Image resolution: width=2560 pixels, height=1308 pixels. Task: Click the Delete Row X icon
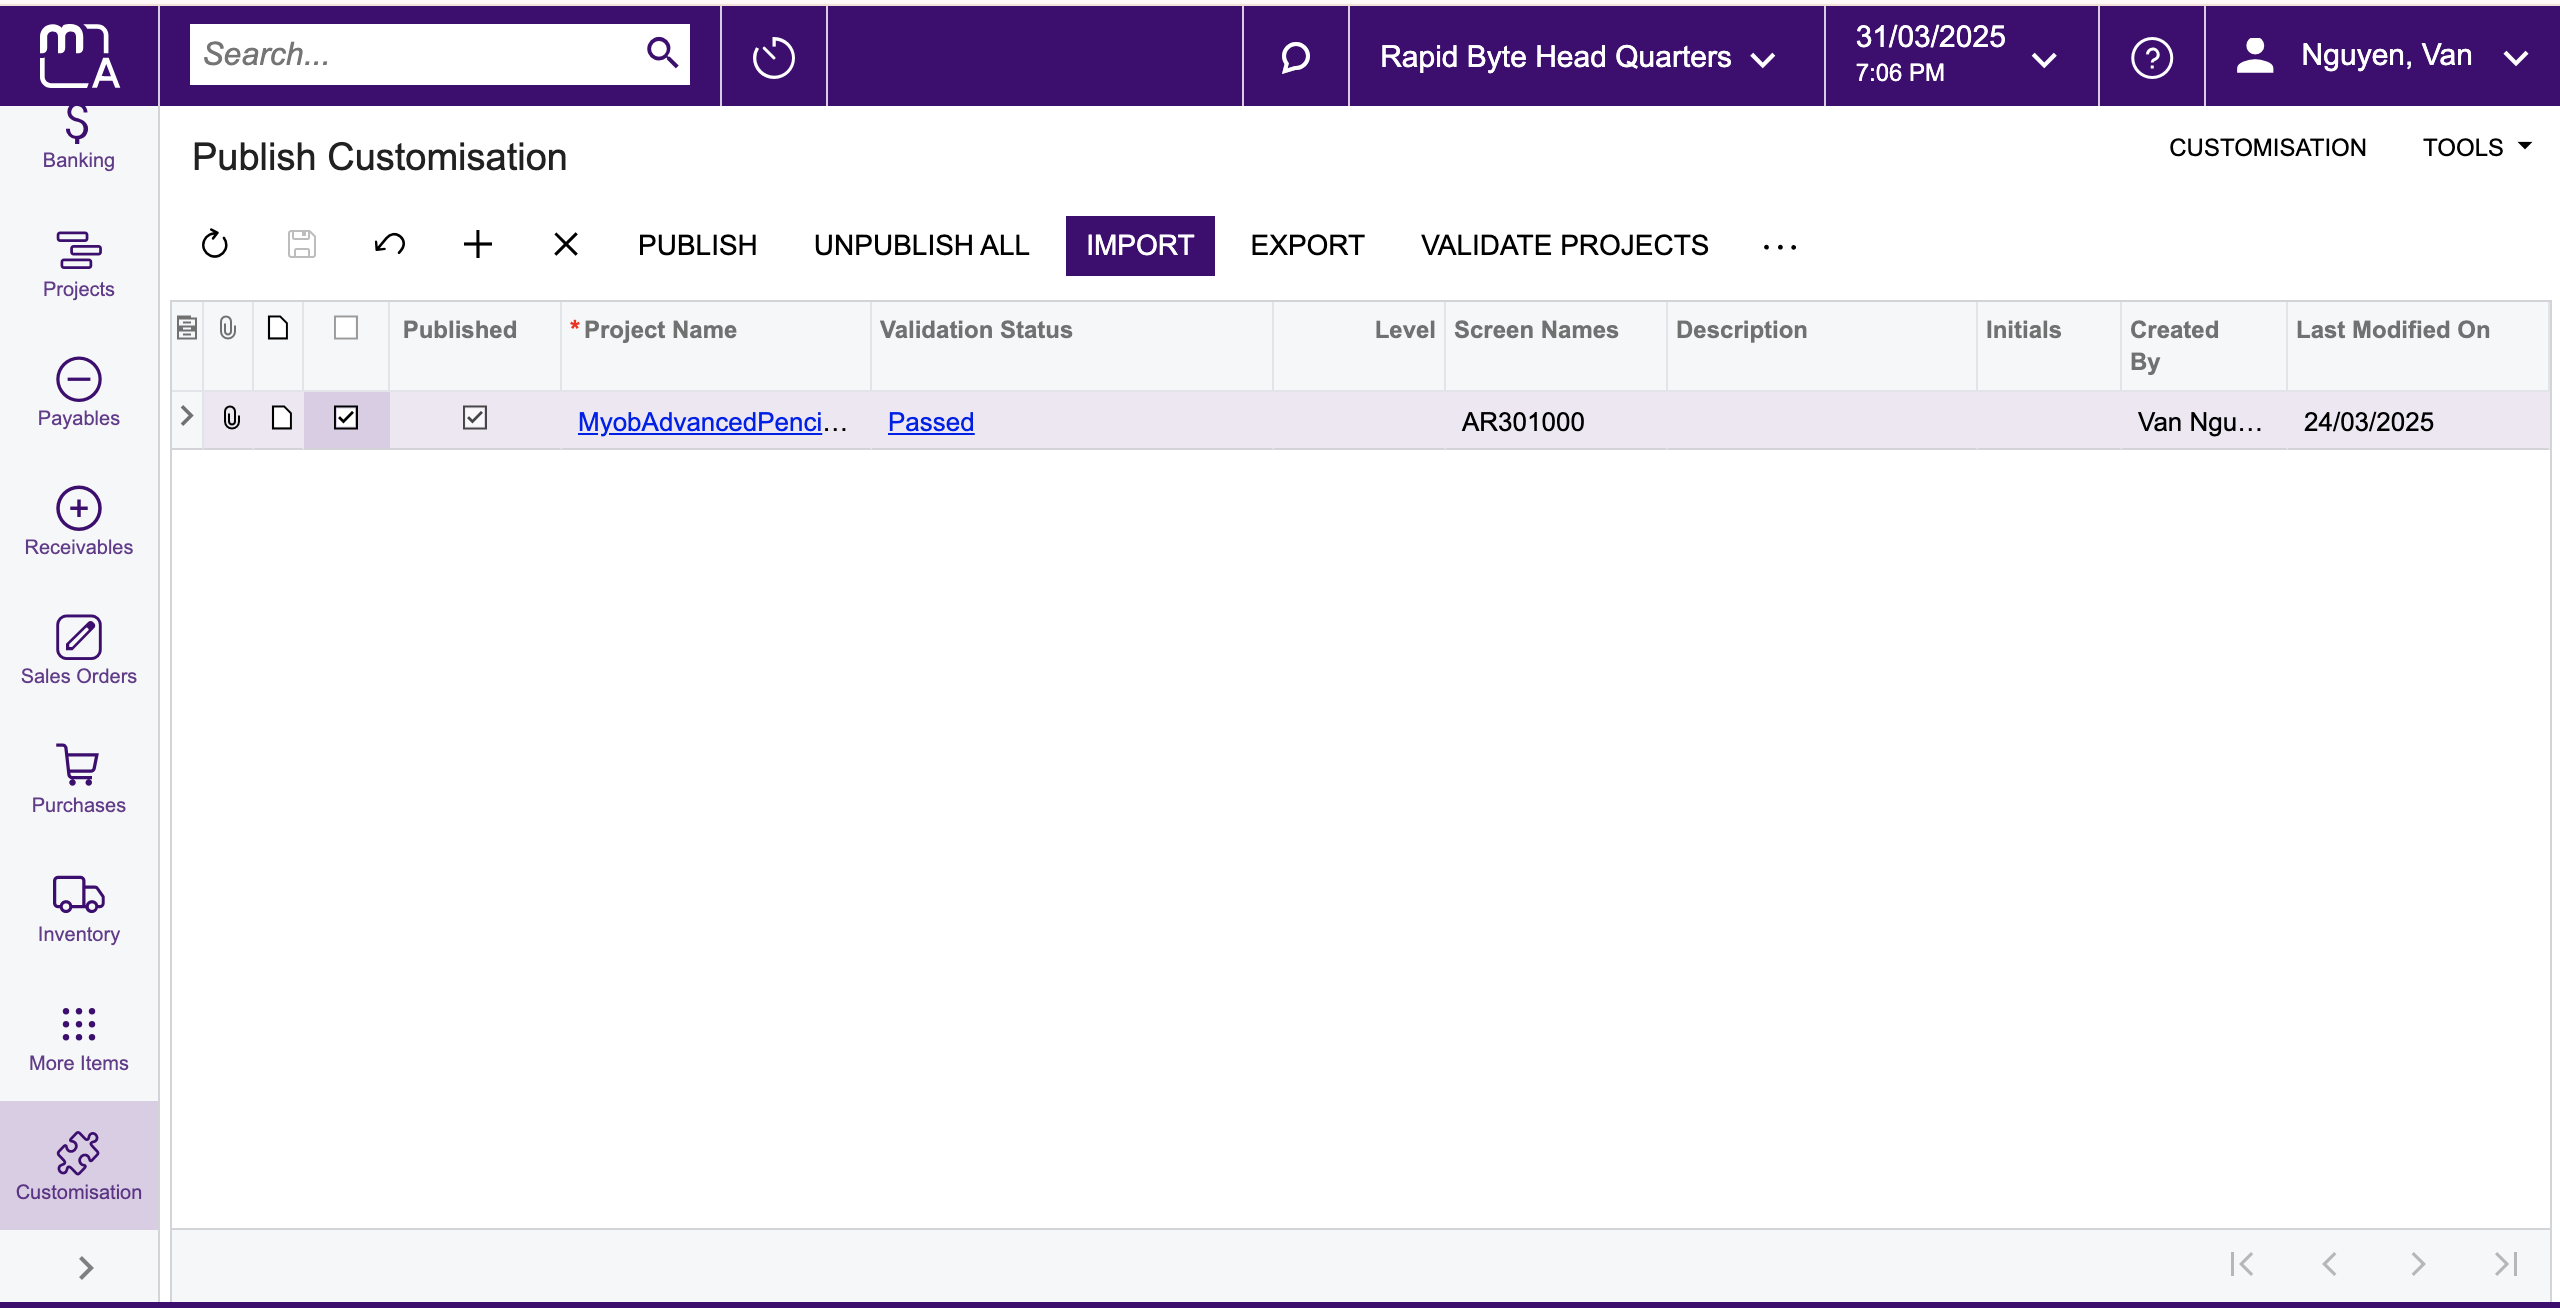pos(566,245)
